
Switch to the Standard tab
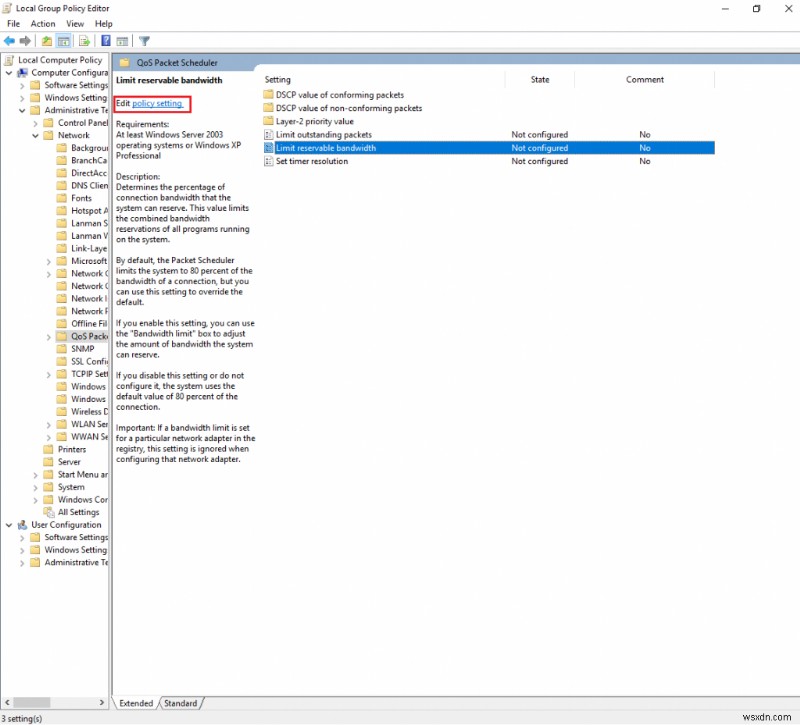tap(181, 703)
